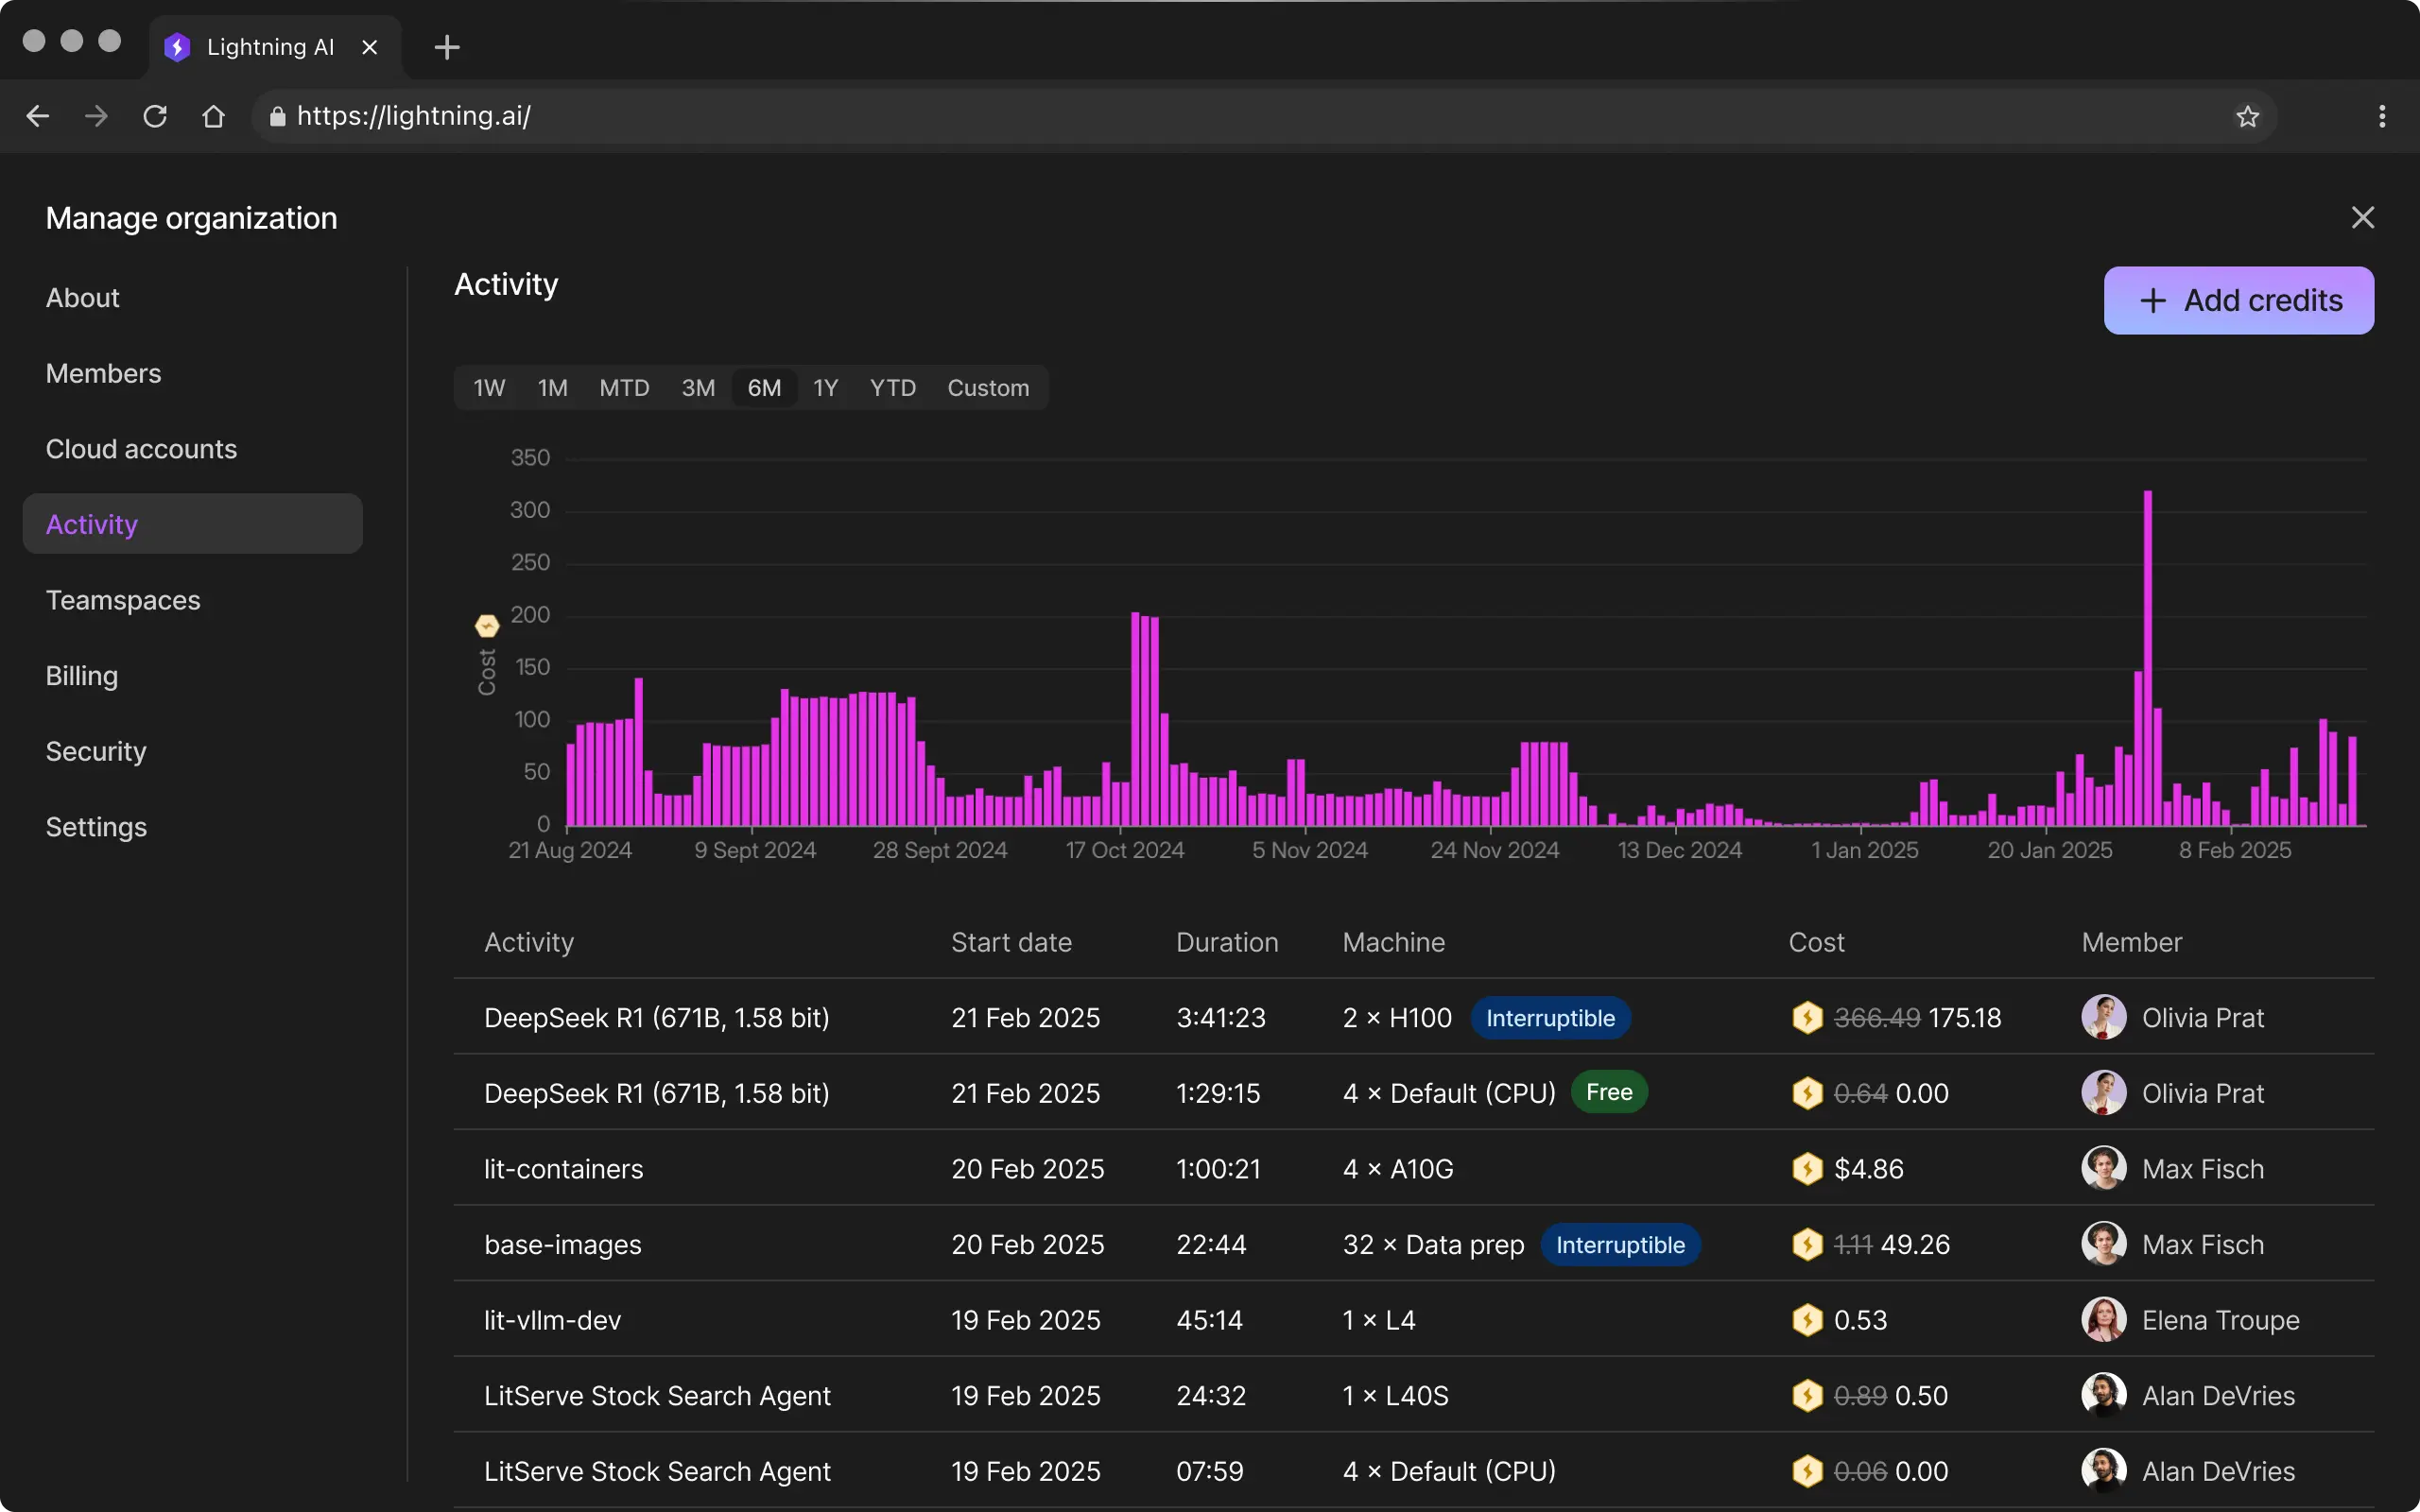Open the Members section
The image size is (2420, 1512).
pyautogui.click(x=103, y=373)
